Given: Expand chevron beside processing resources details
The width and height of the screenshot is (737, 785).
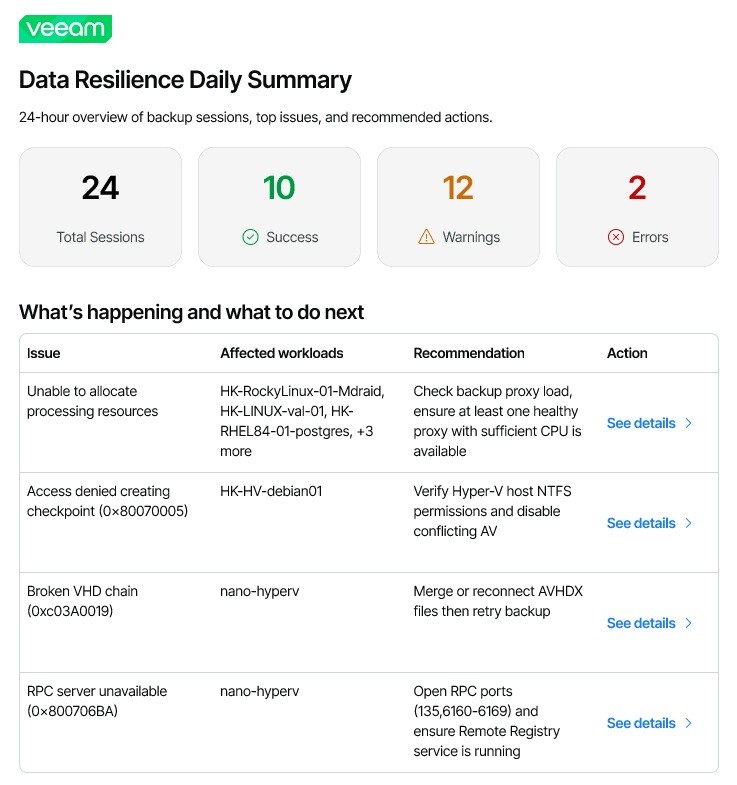Looking at the screenshot, I should [x=688, y=423].
